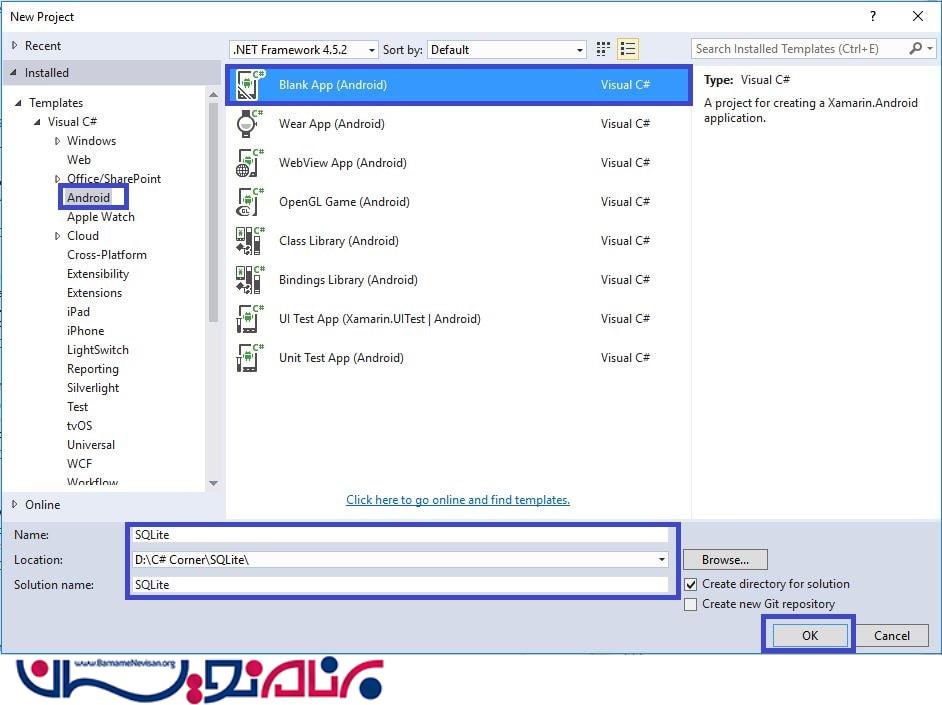Select Android in the templates tree

pyautogui.click(x=88, y=198)
